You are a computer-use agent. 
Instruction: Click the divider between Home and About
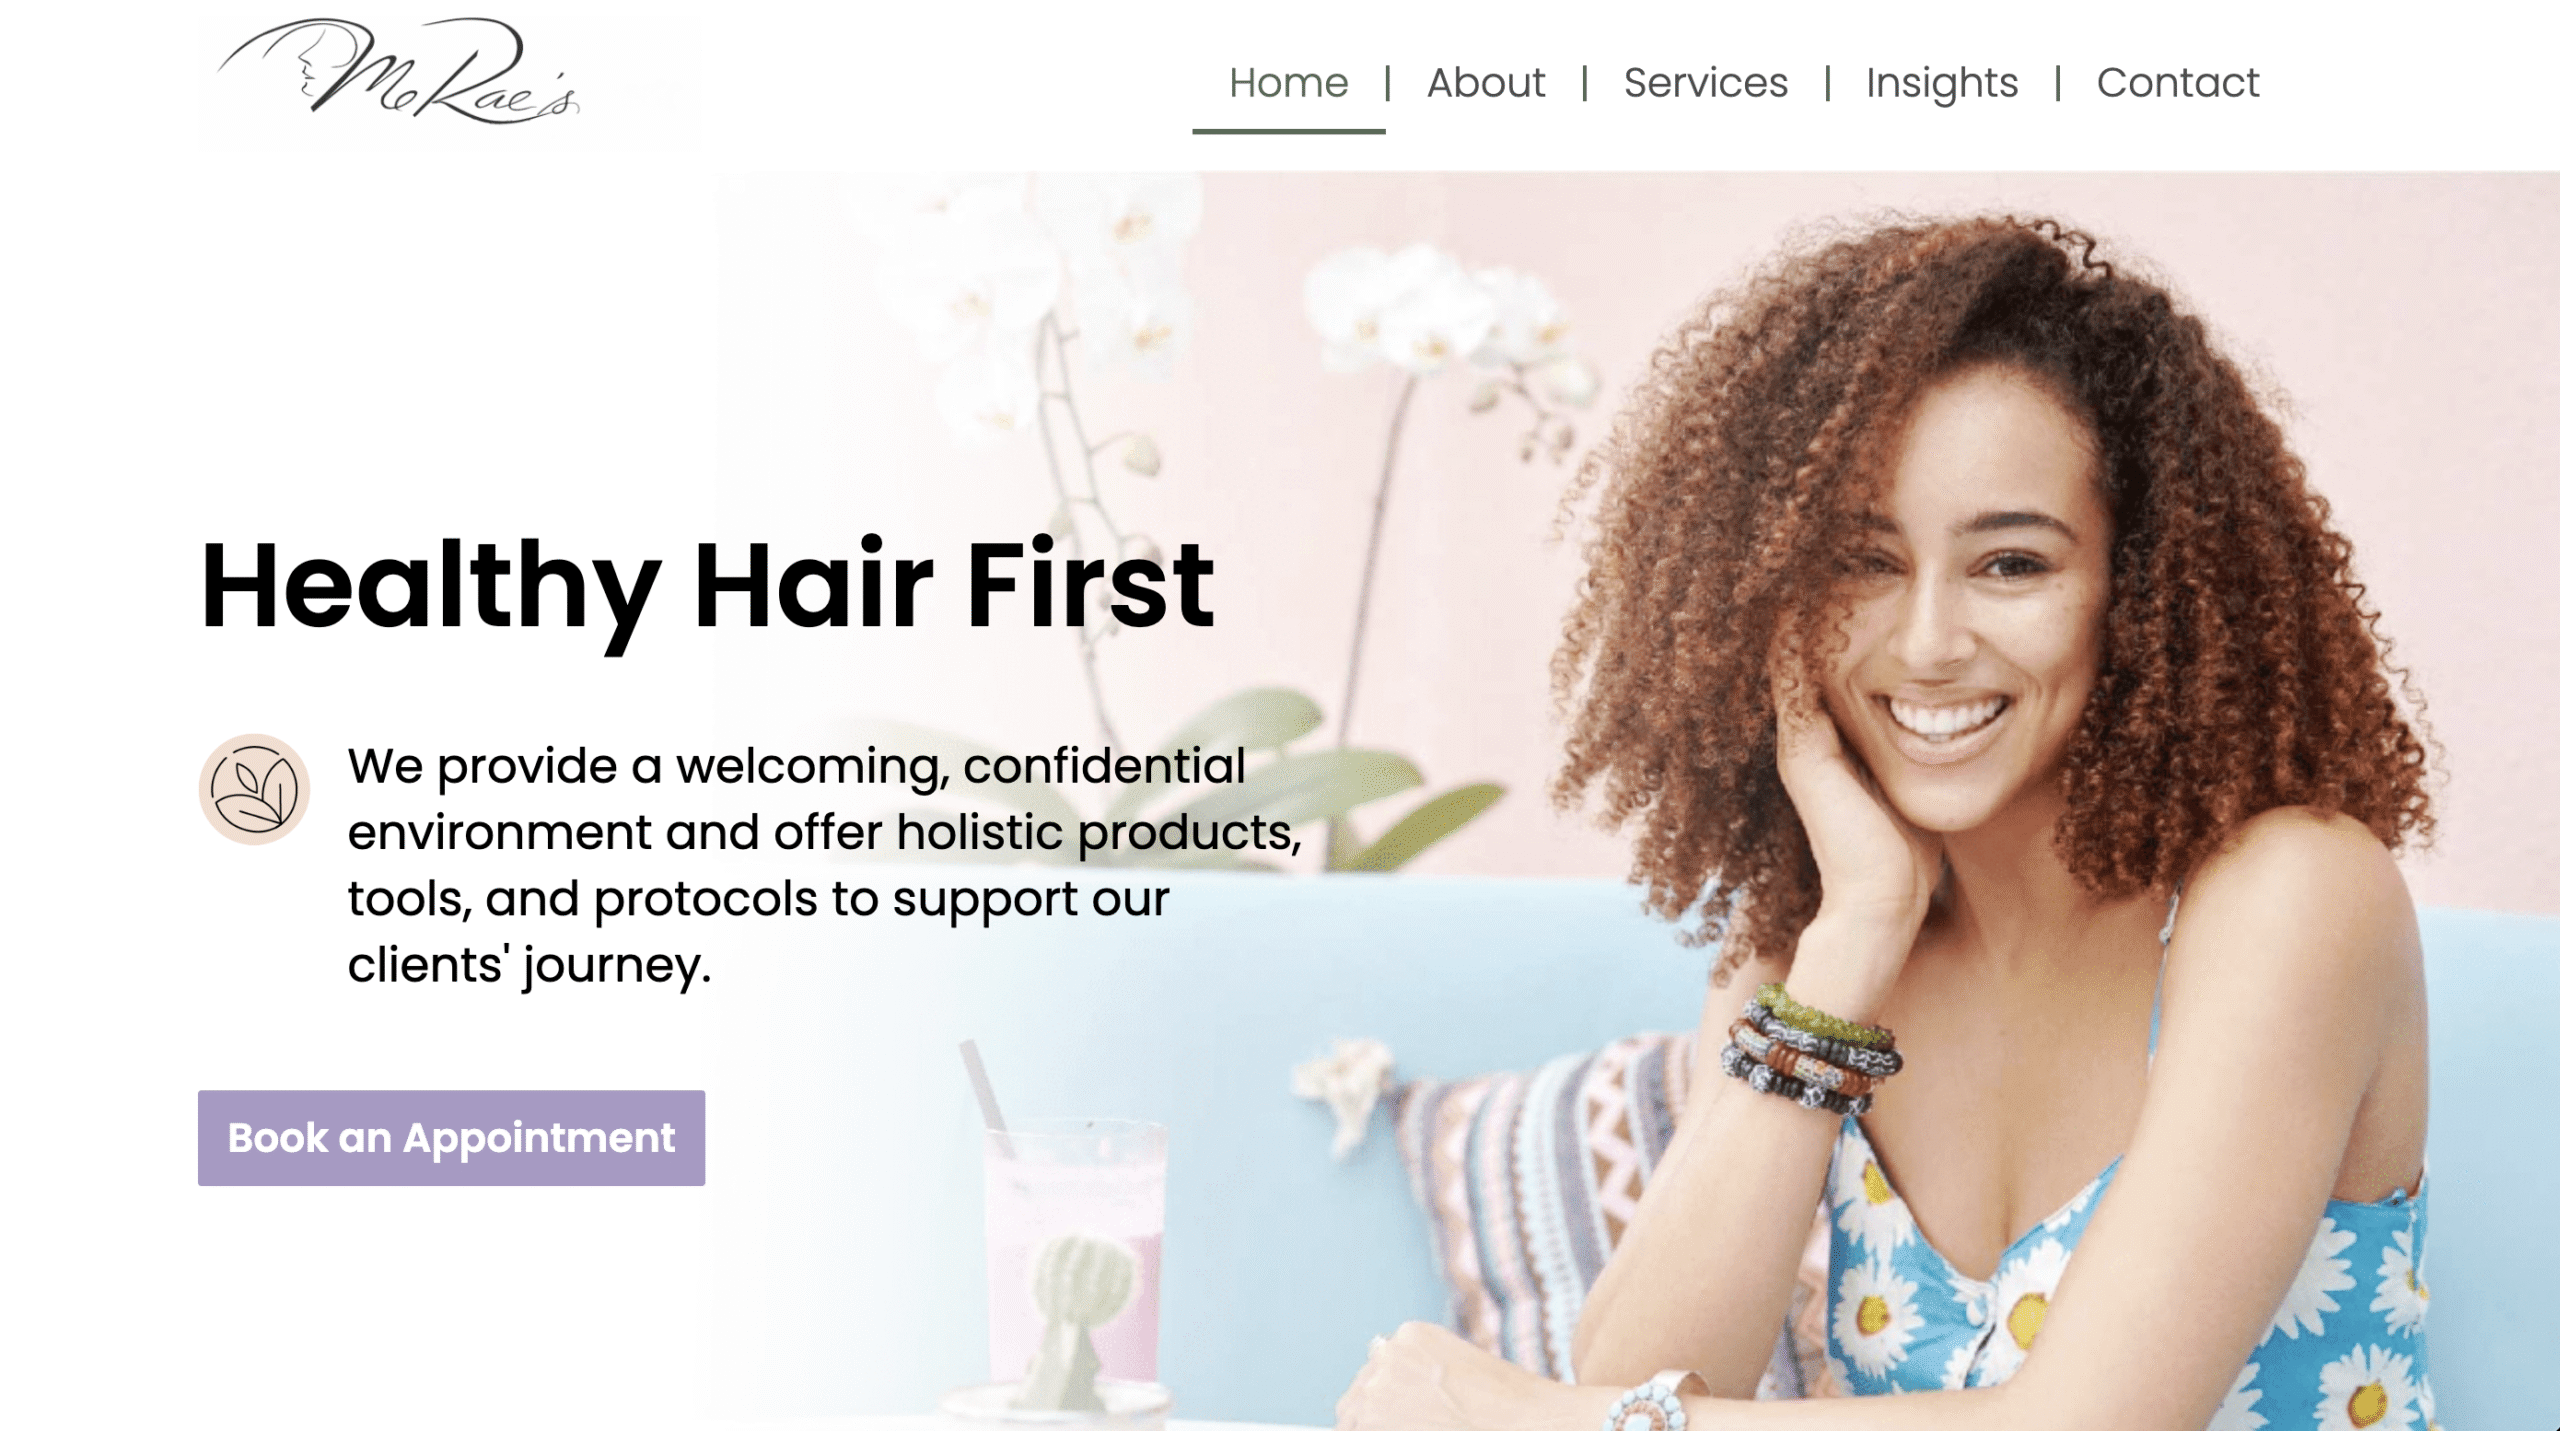tap(1387, 83)
